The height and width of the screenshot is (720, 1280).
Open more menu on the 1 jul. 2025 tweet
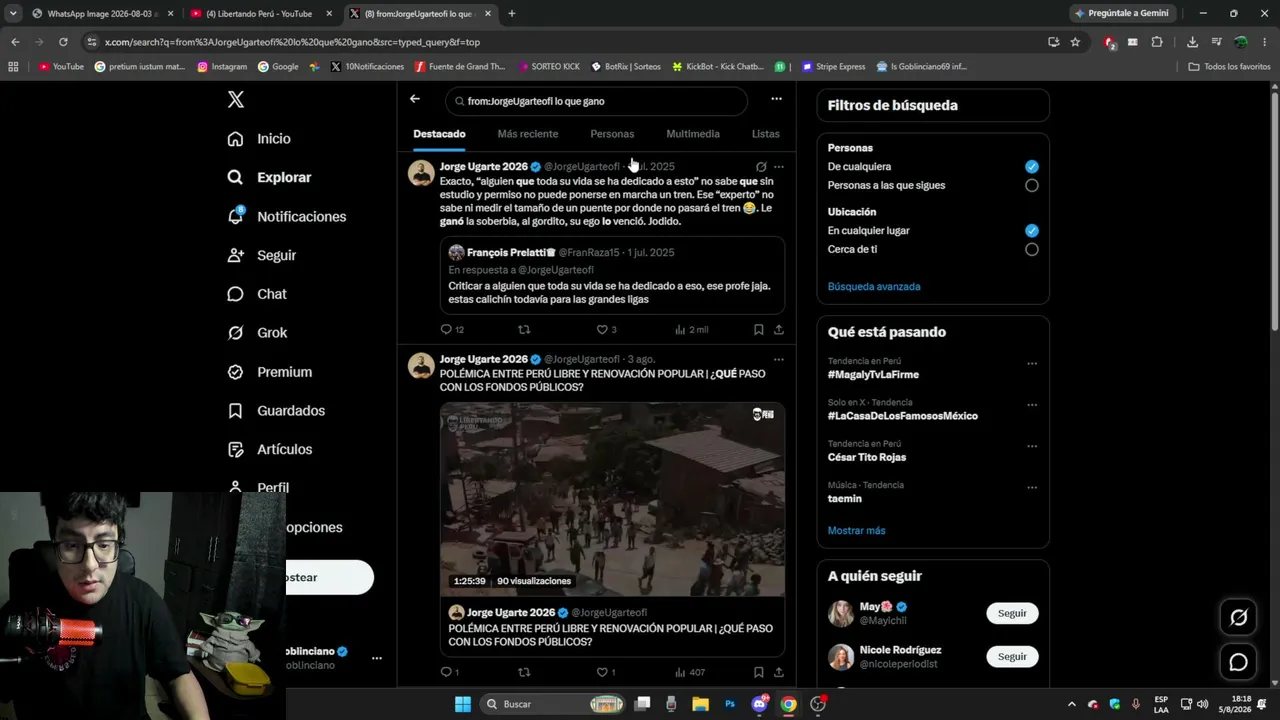(779, 167)
